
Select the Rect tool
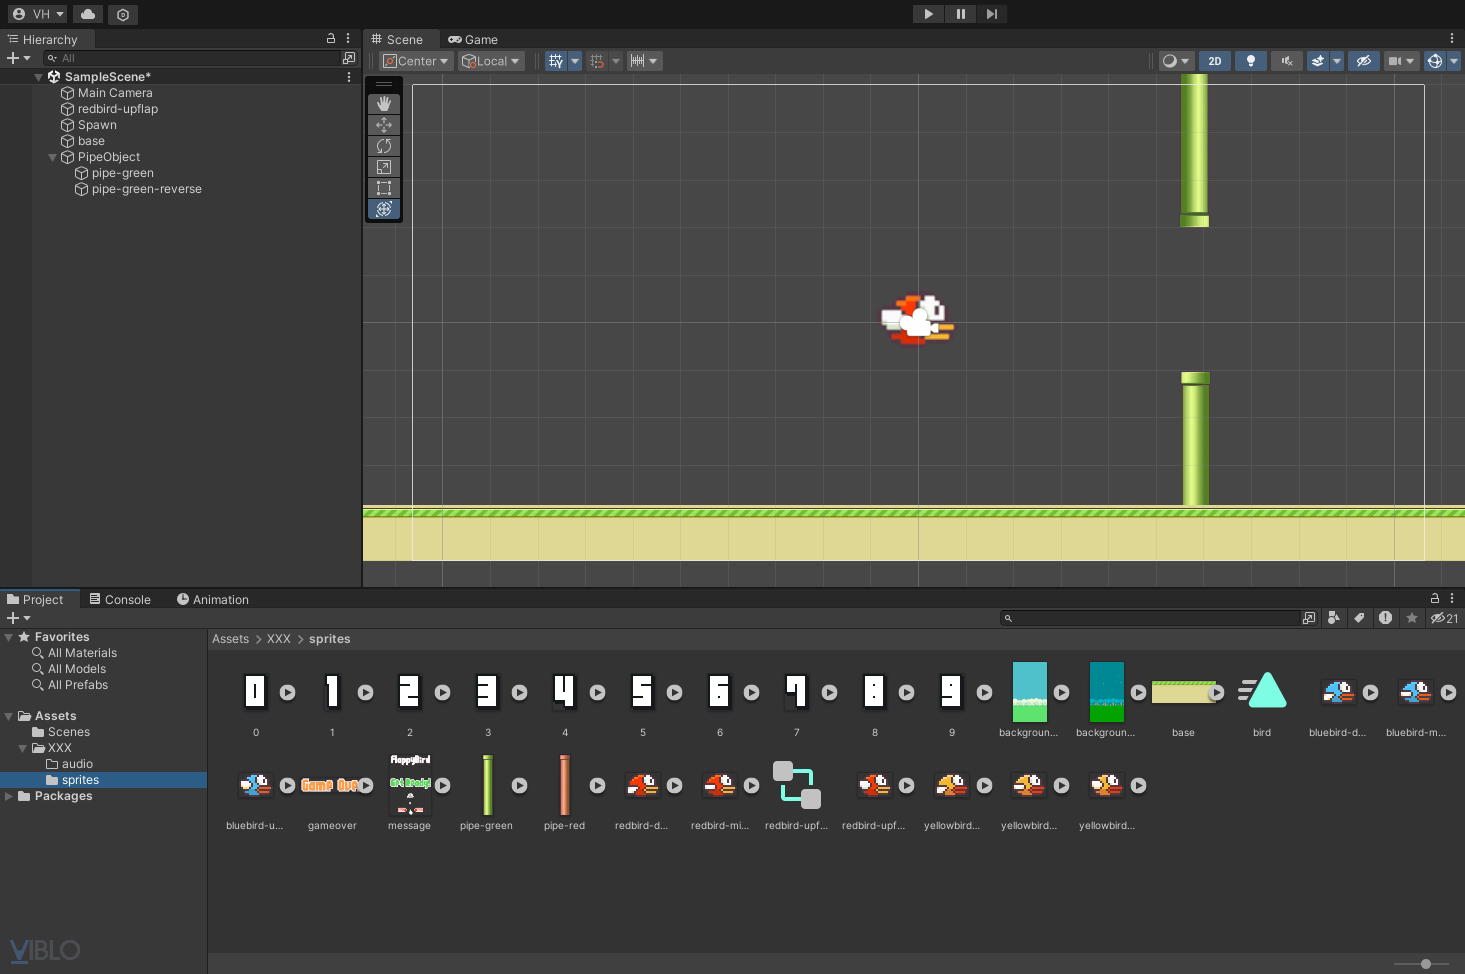pos(384,188)
